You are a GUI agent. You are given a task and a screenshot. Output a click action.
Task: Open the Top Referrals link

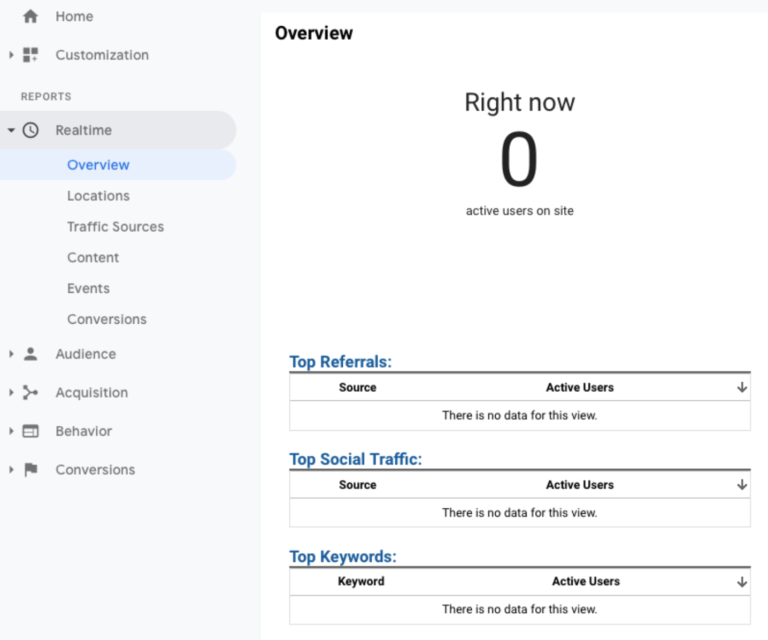(x=340, y=362)
